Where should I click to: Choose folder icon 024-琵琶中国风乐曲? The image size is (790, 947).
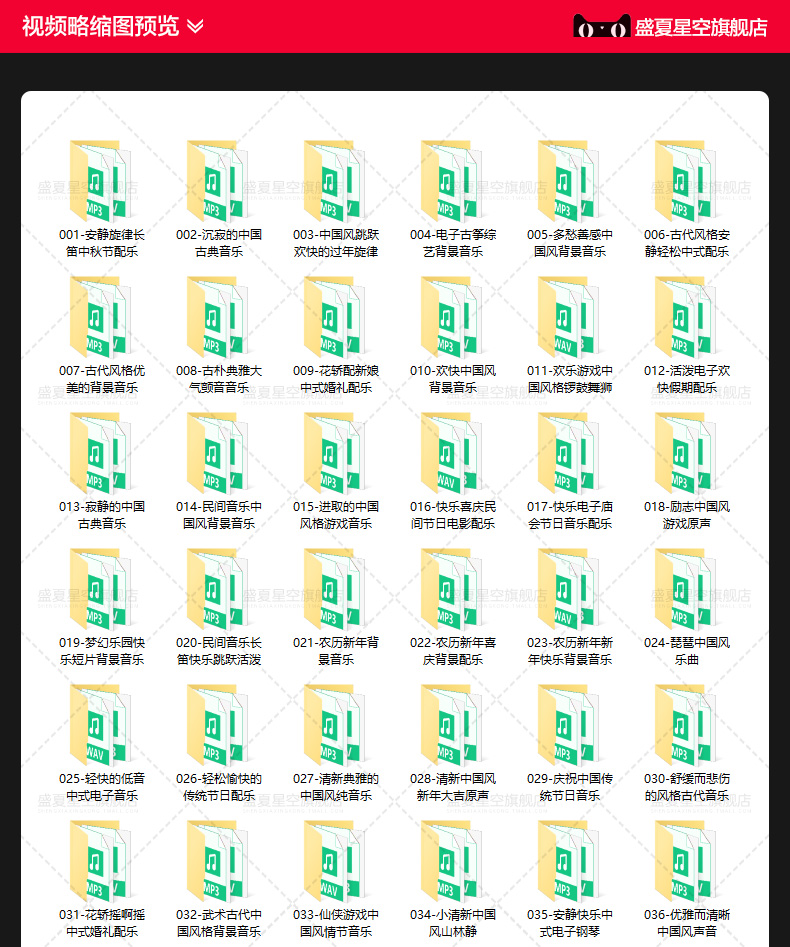tap(686, 589)
